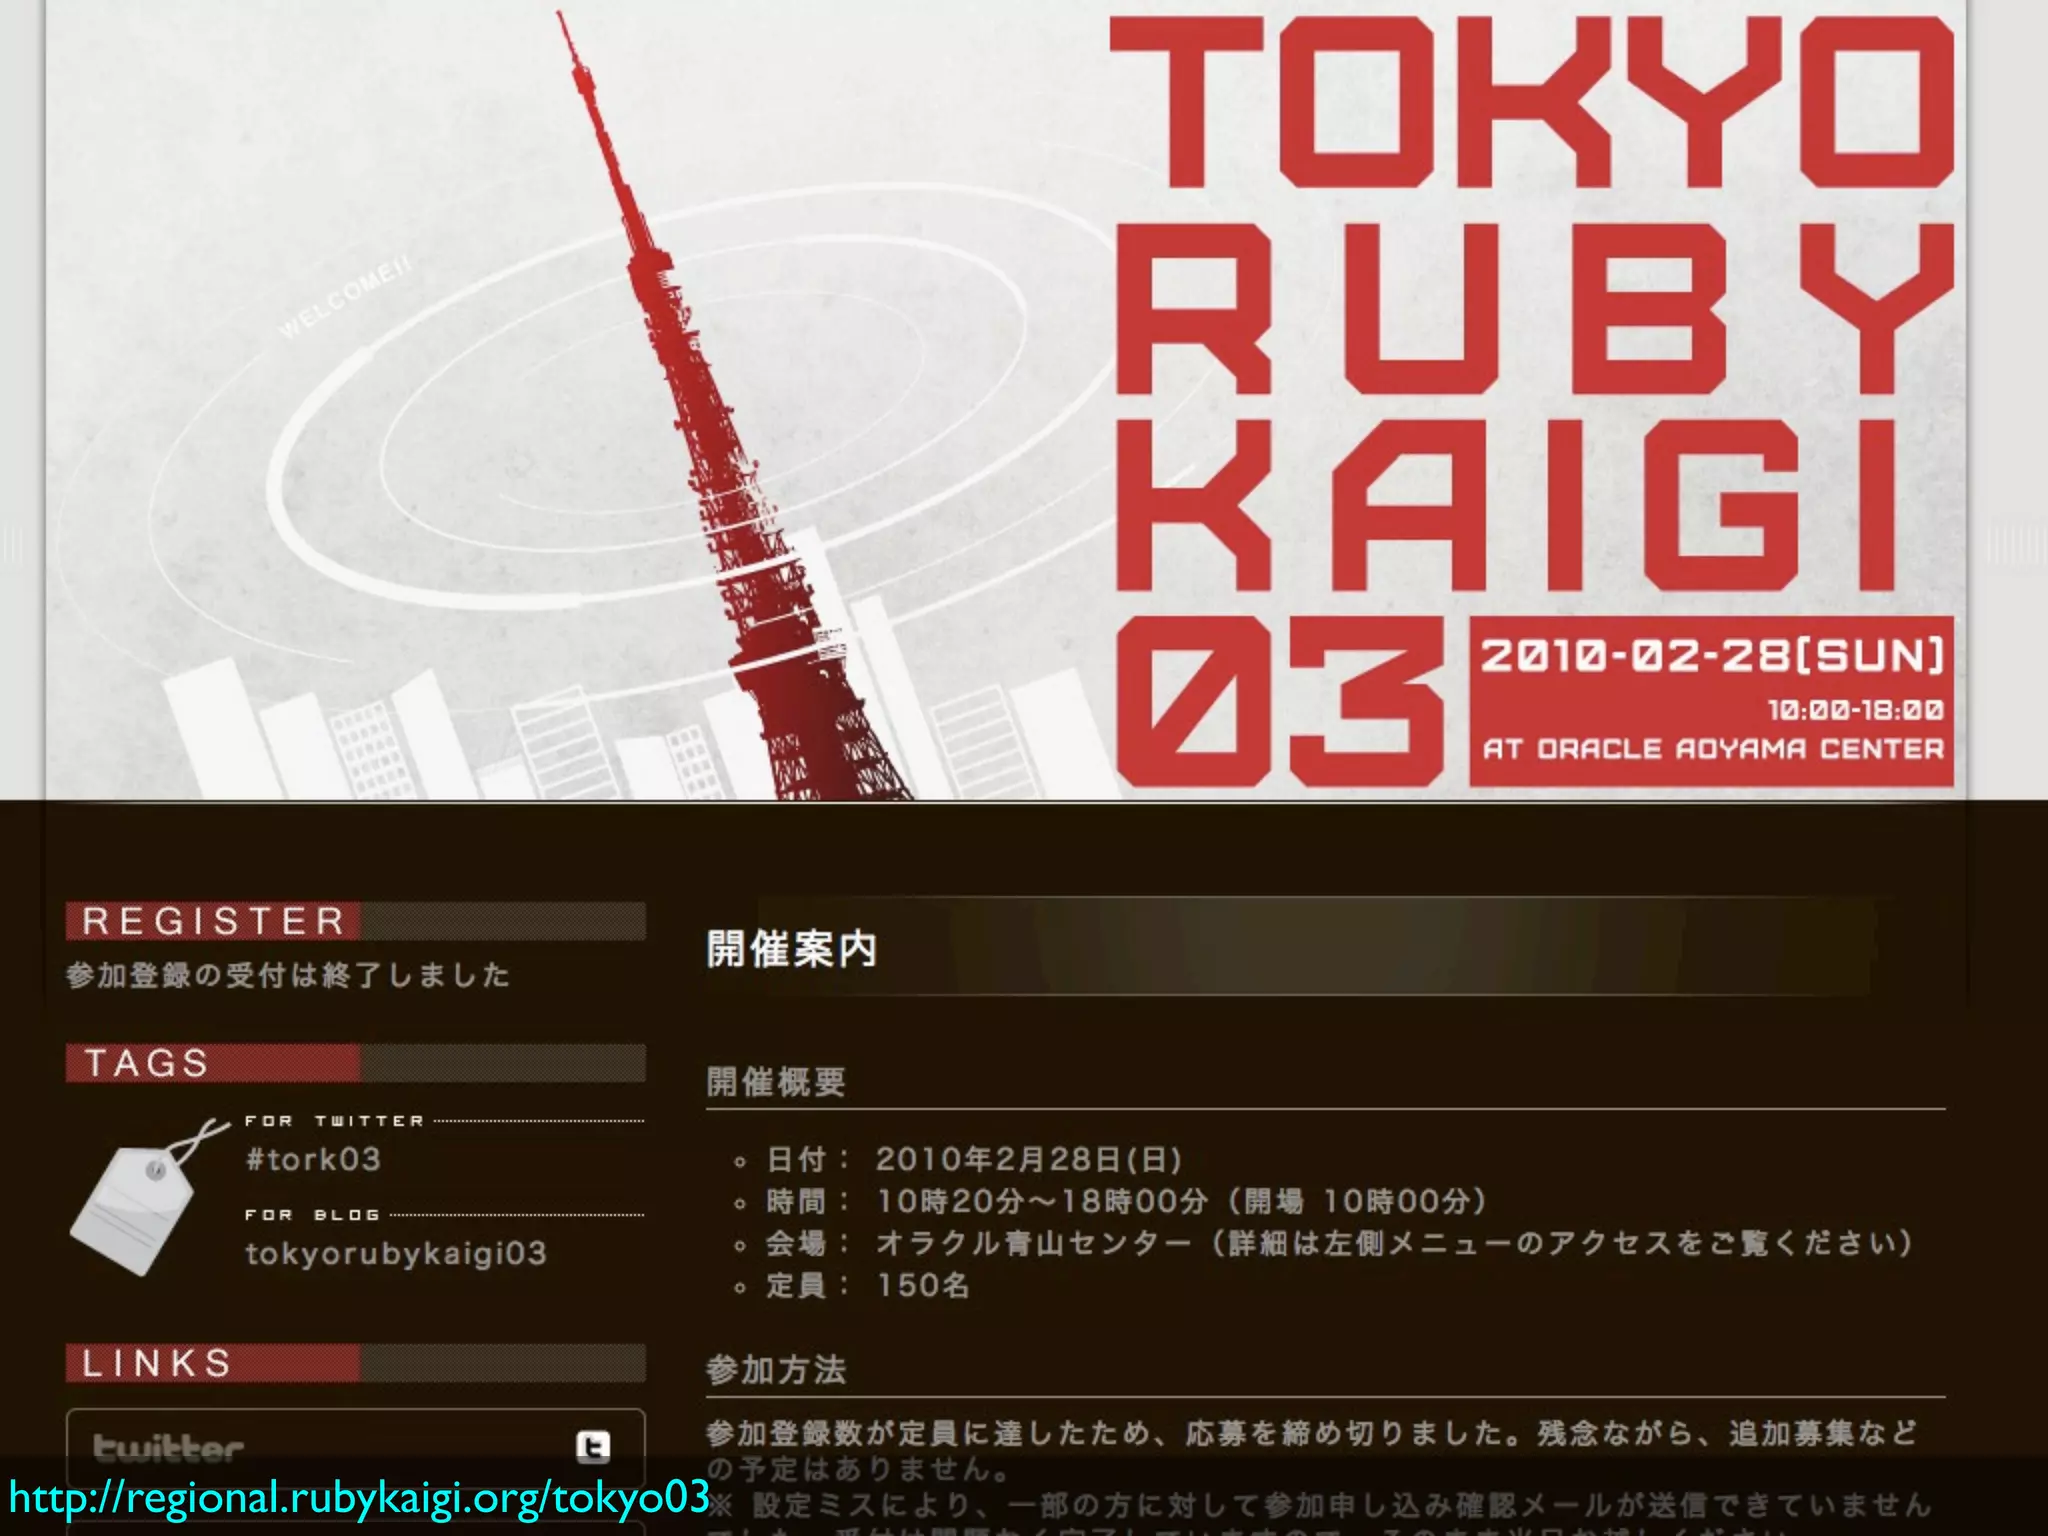Click the FOR BLOG label
Image resolution: width=2048 pixels, height=1536 pixels.
point(313,1215)
